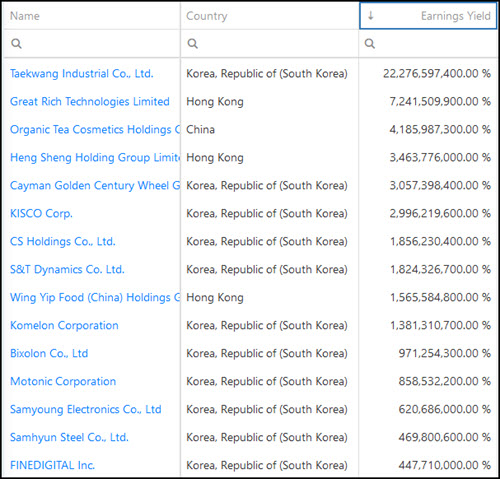Open Samhyun Steel Co., Ltd. link
500x479 pixels.
point(69,437)
